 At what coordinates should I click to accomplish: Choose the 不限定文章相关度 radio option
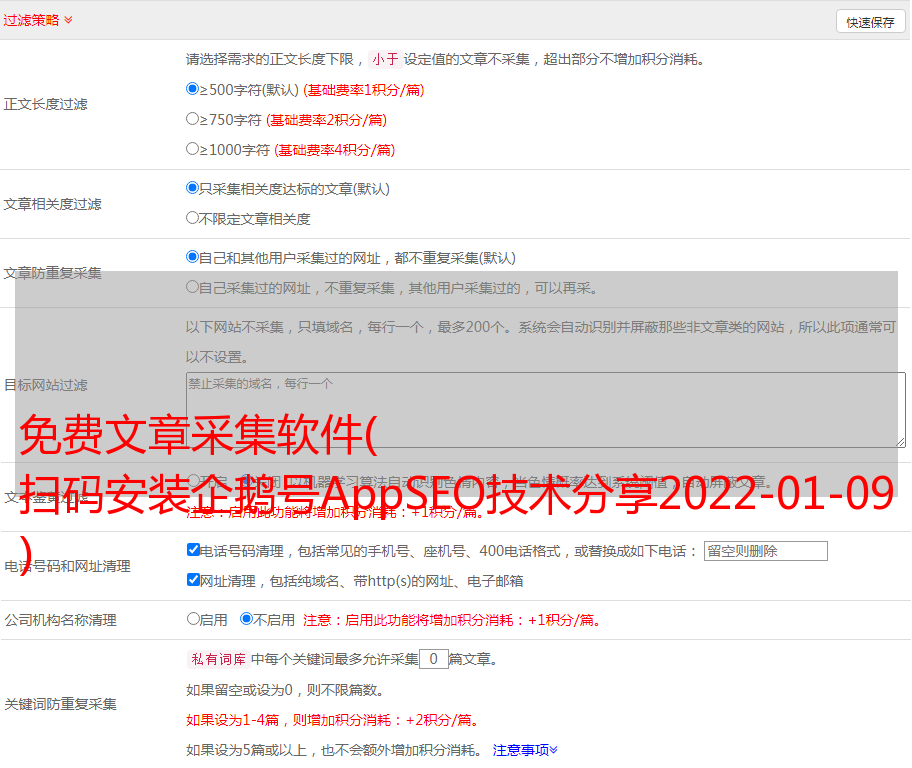click(x=192, y=218)
